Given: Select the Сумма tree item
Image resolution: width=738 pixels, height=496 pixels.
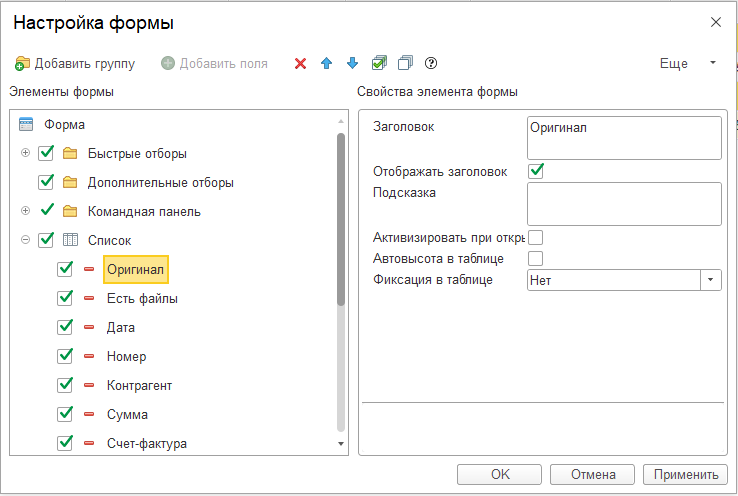Looking at the screenshot, I should coord(127,415).
